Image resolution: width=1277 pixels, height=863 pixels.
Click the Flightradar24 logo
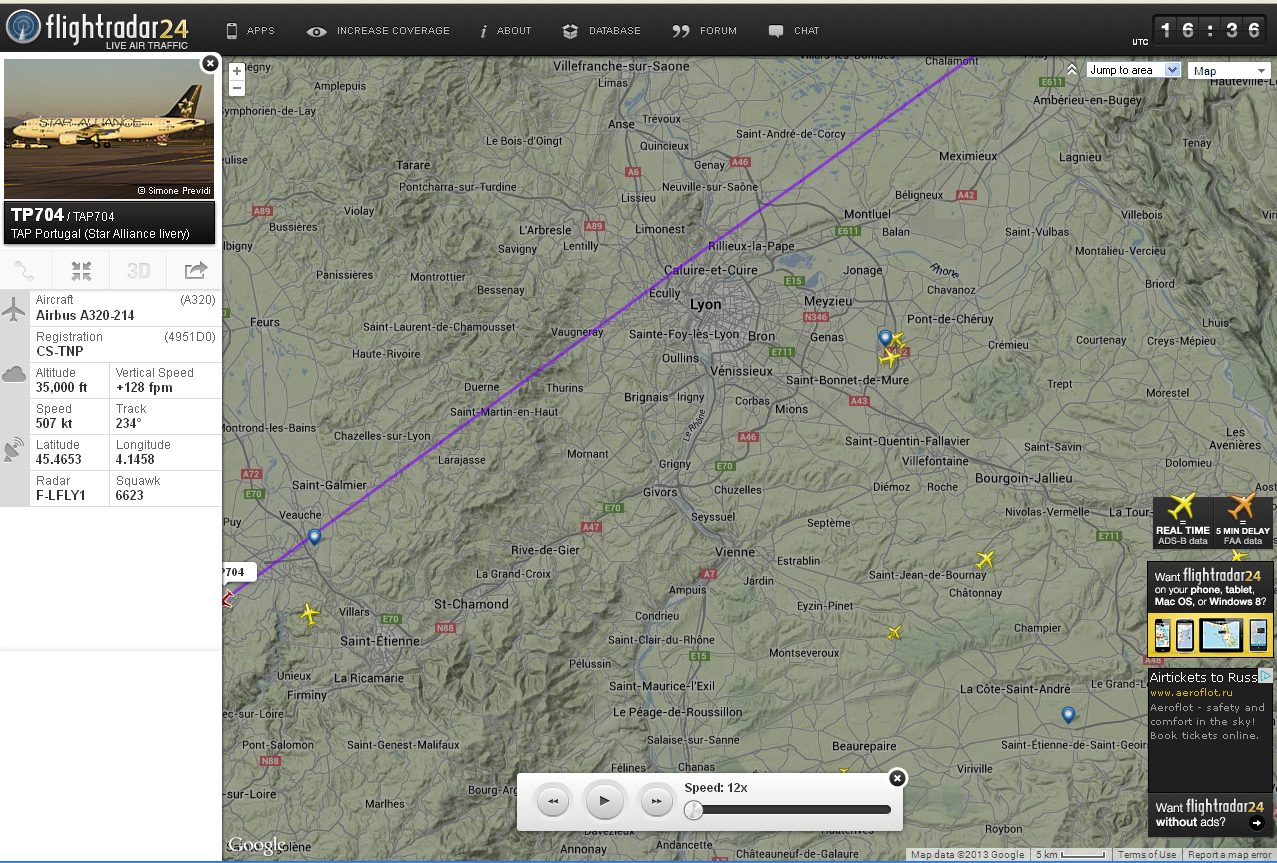pyautogui.click(x=96, y=28)
